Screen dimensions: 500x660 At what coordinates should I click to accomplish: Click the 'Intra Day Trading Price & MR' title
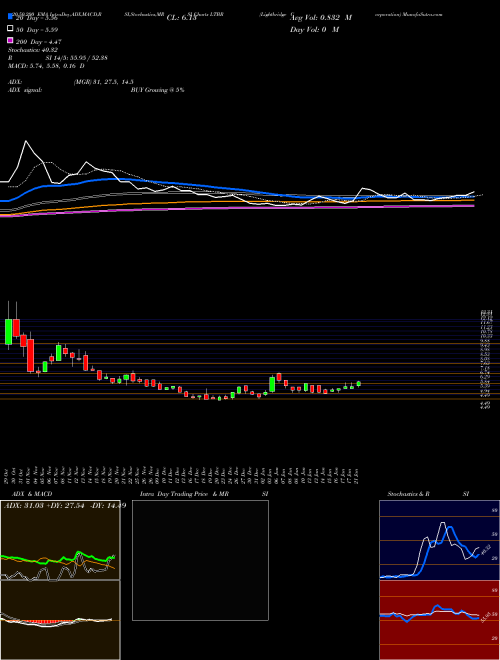[x=184, y=494]
